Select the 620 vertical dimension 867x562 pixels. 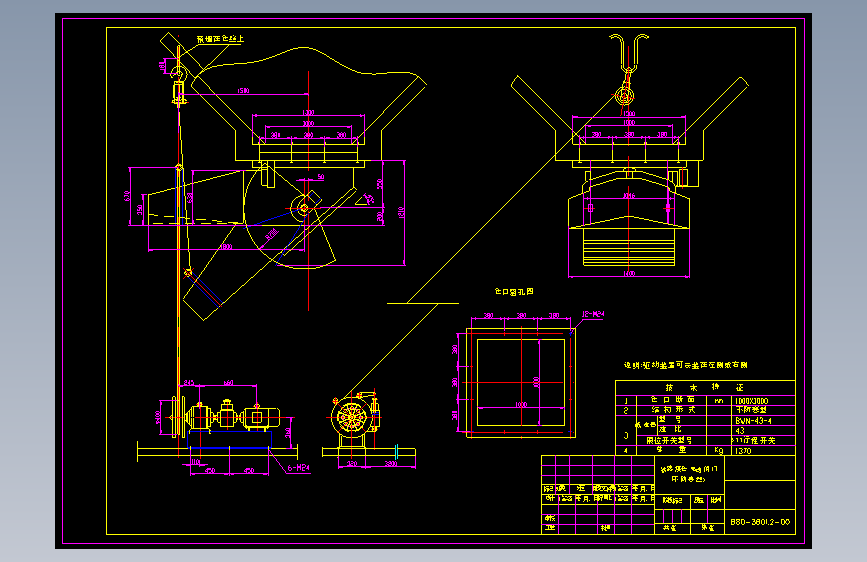(127, 196)
